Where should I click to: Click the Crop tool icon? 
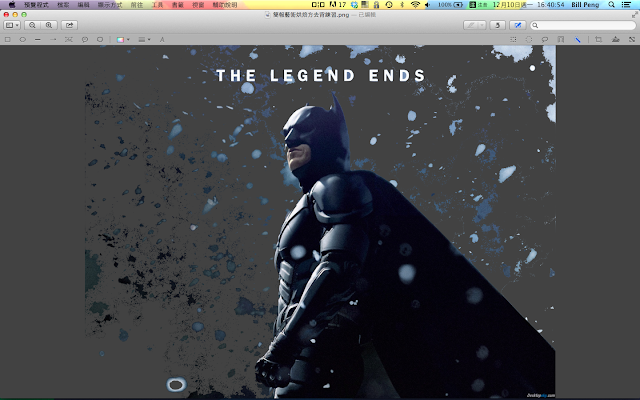point(598,40)
